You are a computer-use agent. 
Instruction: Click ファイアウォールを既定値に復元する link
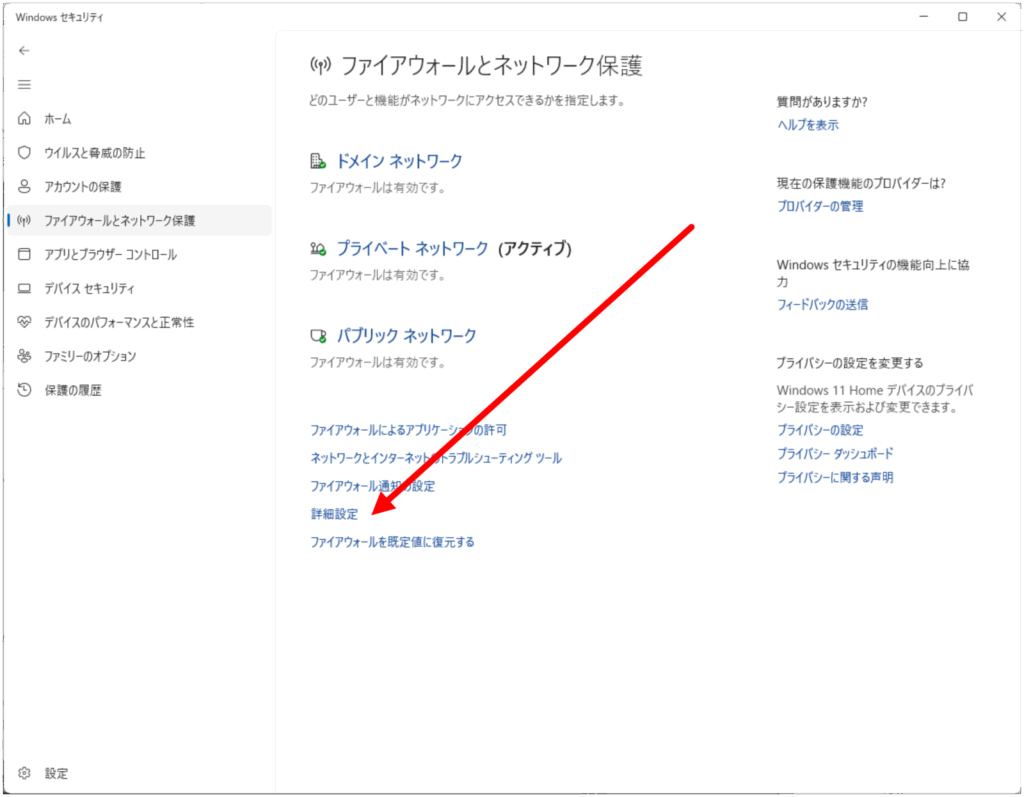392,542
